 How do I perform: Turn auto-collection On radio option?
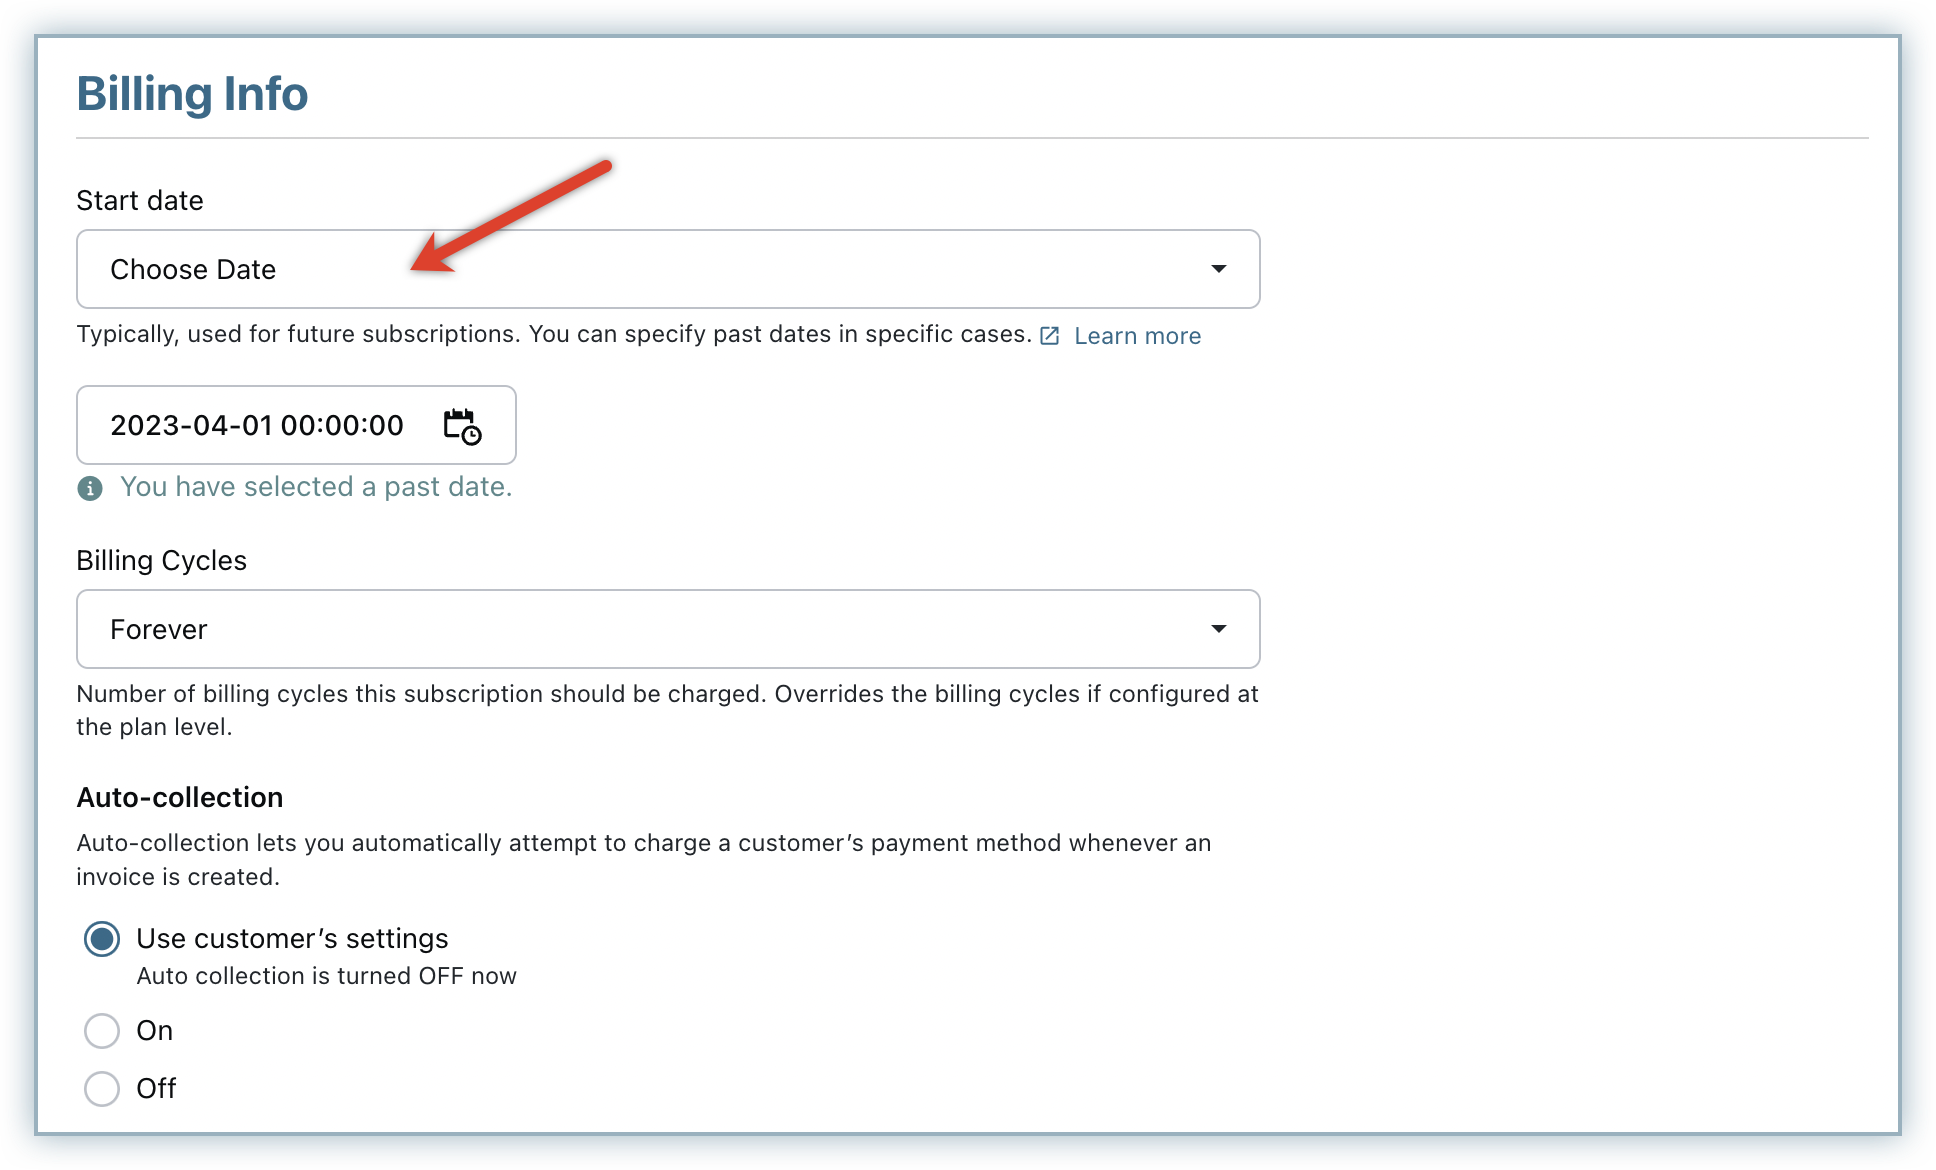(x=102, y=1031)
